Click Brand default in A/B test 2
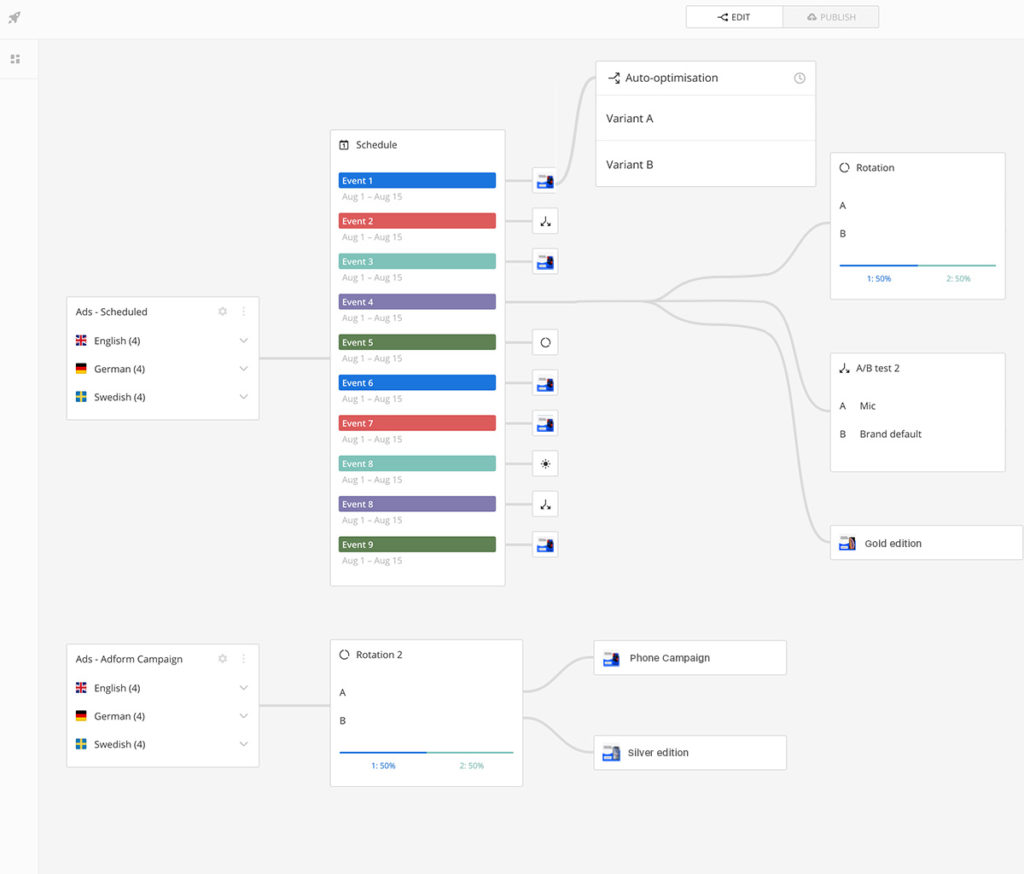The width and height of the screenshot is (1024, 874). (890, 434)
